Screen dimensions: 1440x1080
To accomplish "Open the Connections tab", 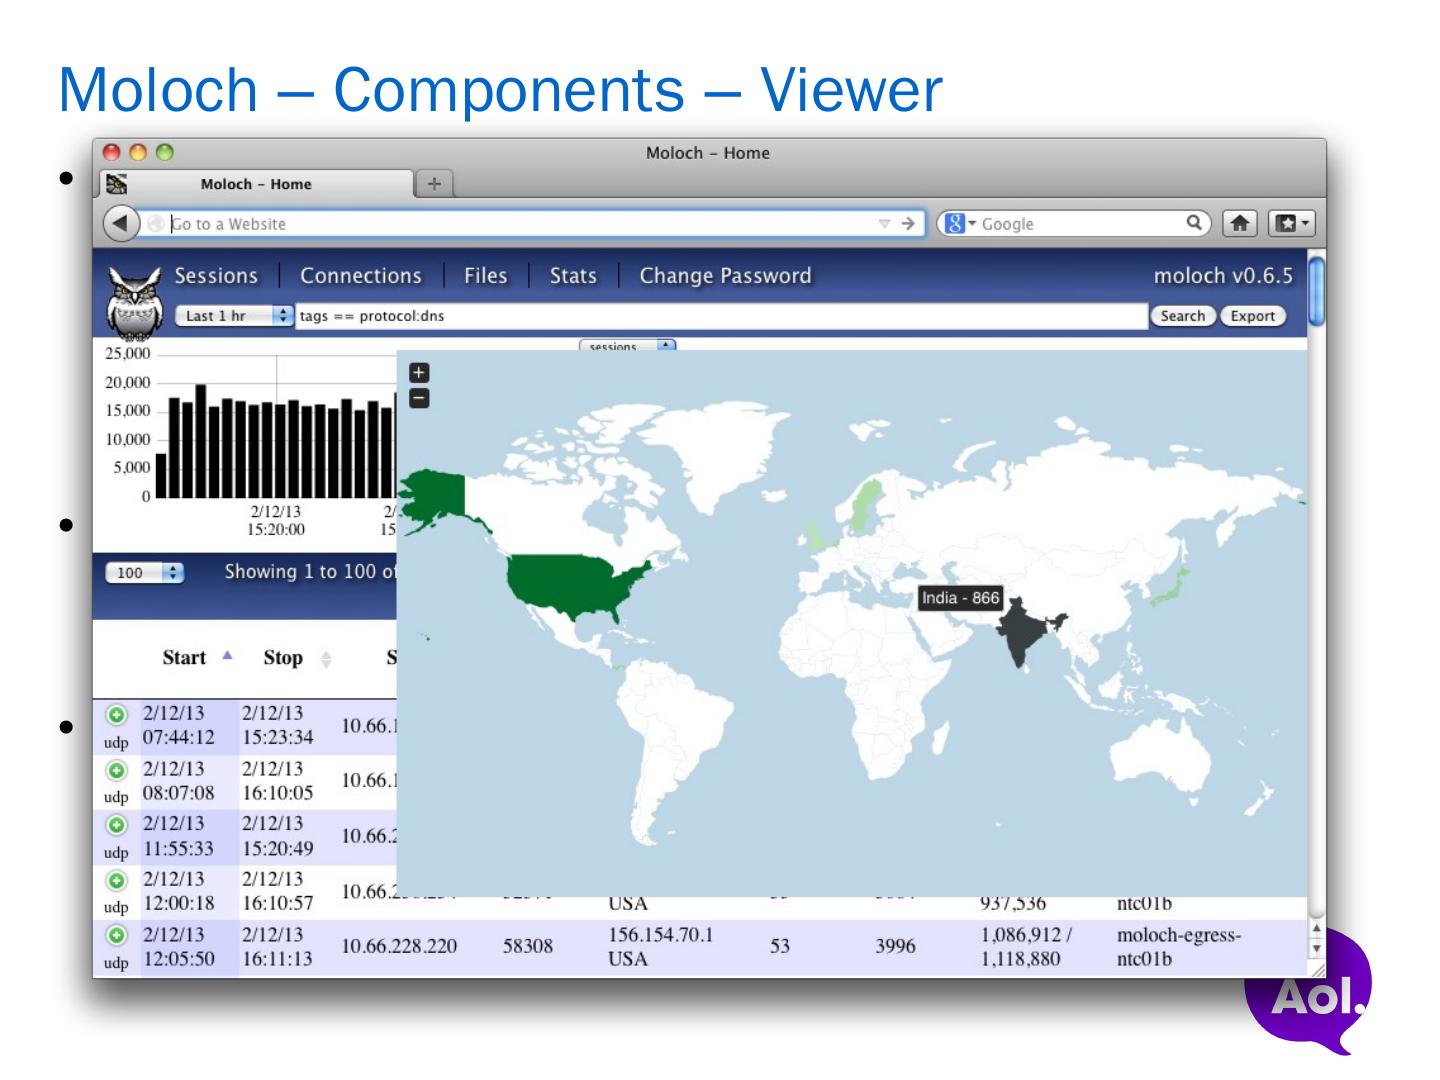I will [x=360, y=276].
